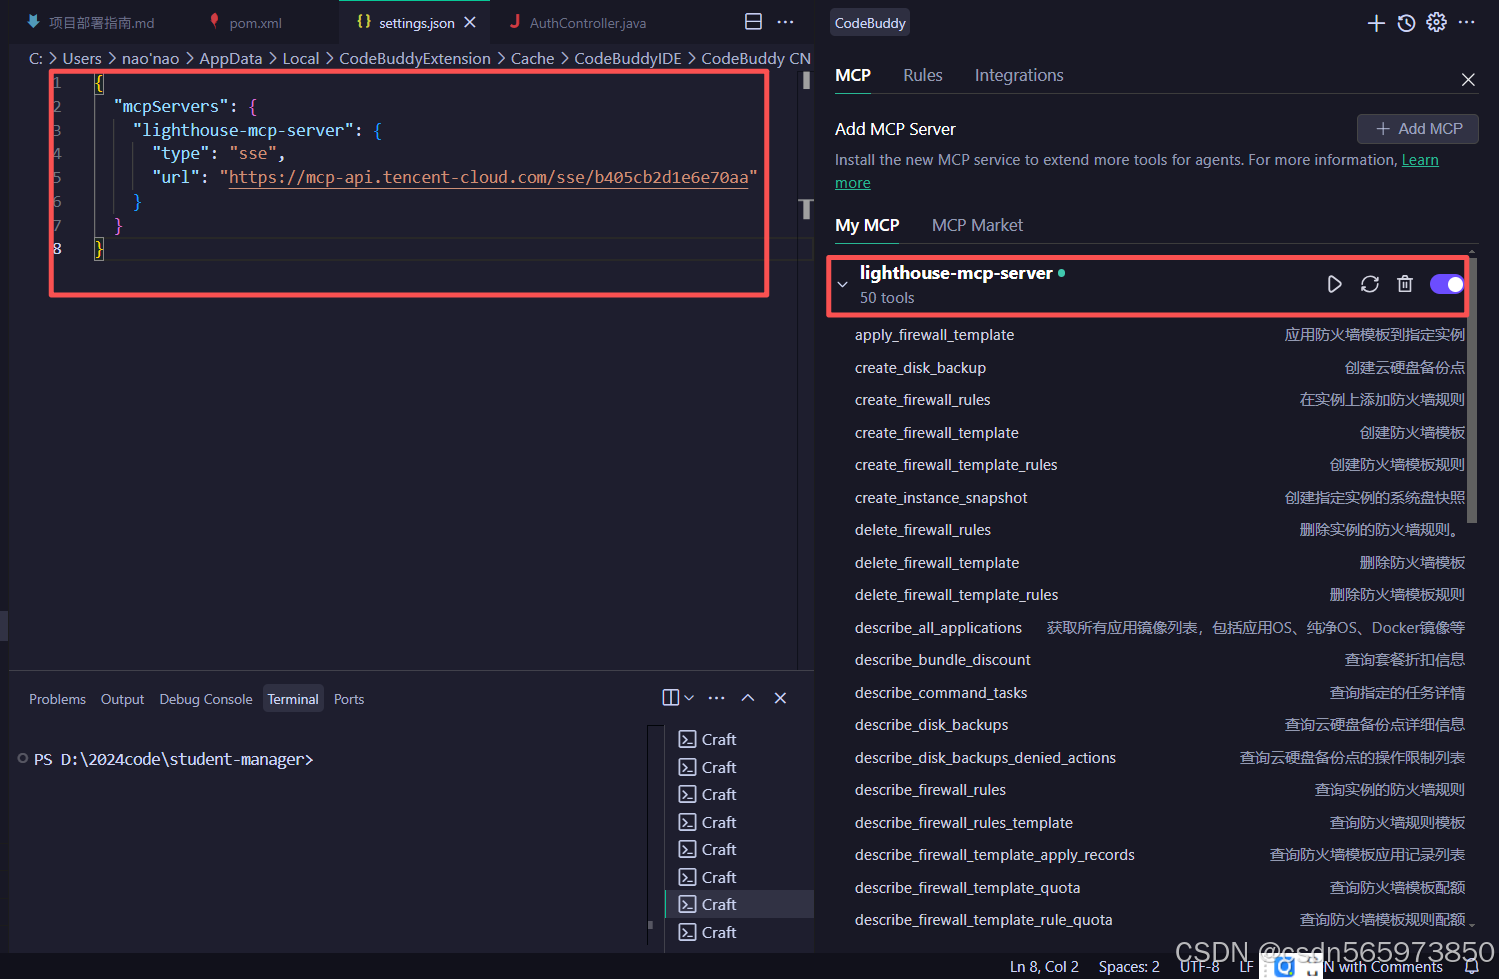Image resolution: width=1499 pixels, height=979 pixels.
Task: Open split terminal dropdown arrow
Action: click(689, 698)
